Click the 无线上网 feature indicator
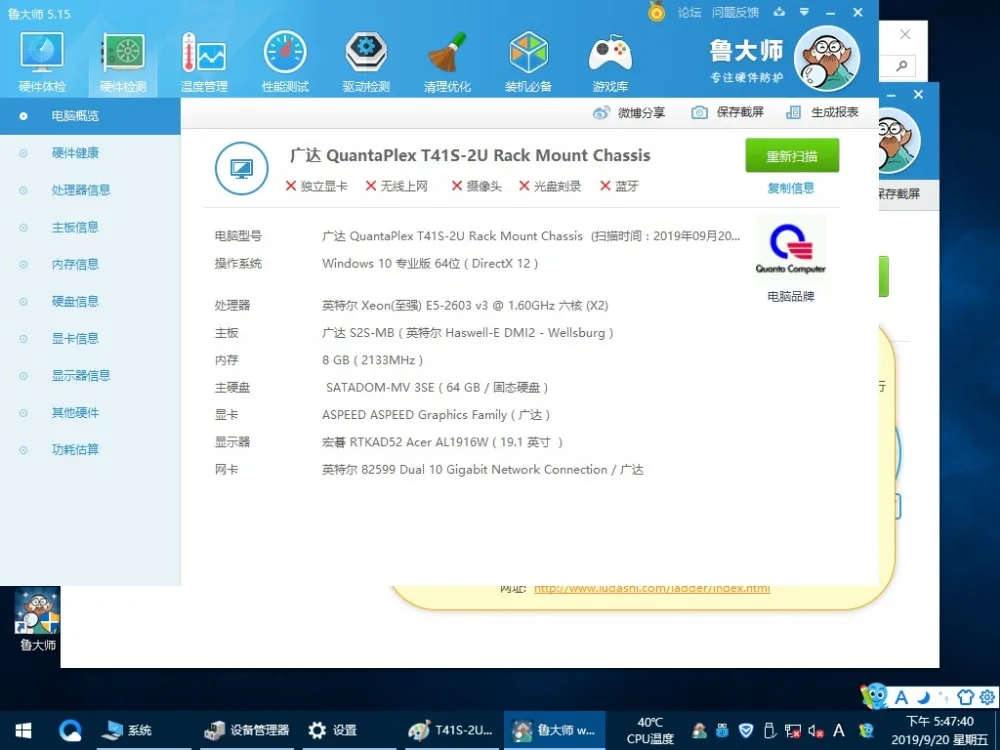1000x750 pixels. [397, 186]
